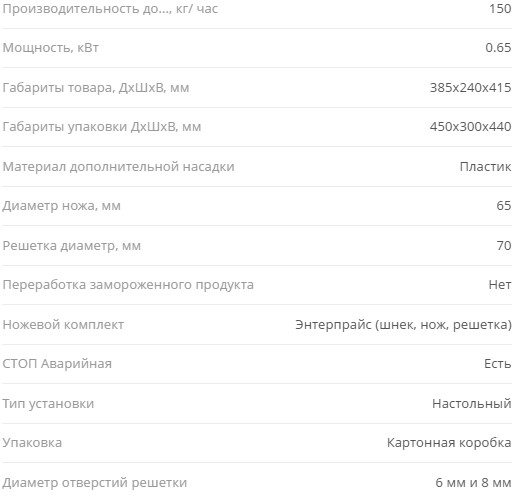
Task: Click the 'Картонная коробка' packaging value
Action: point(449,443)
